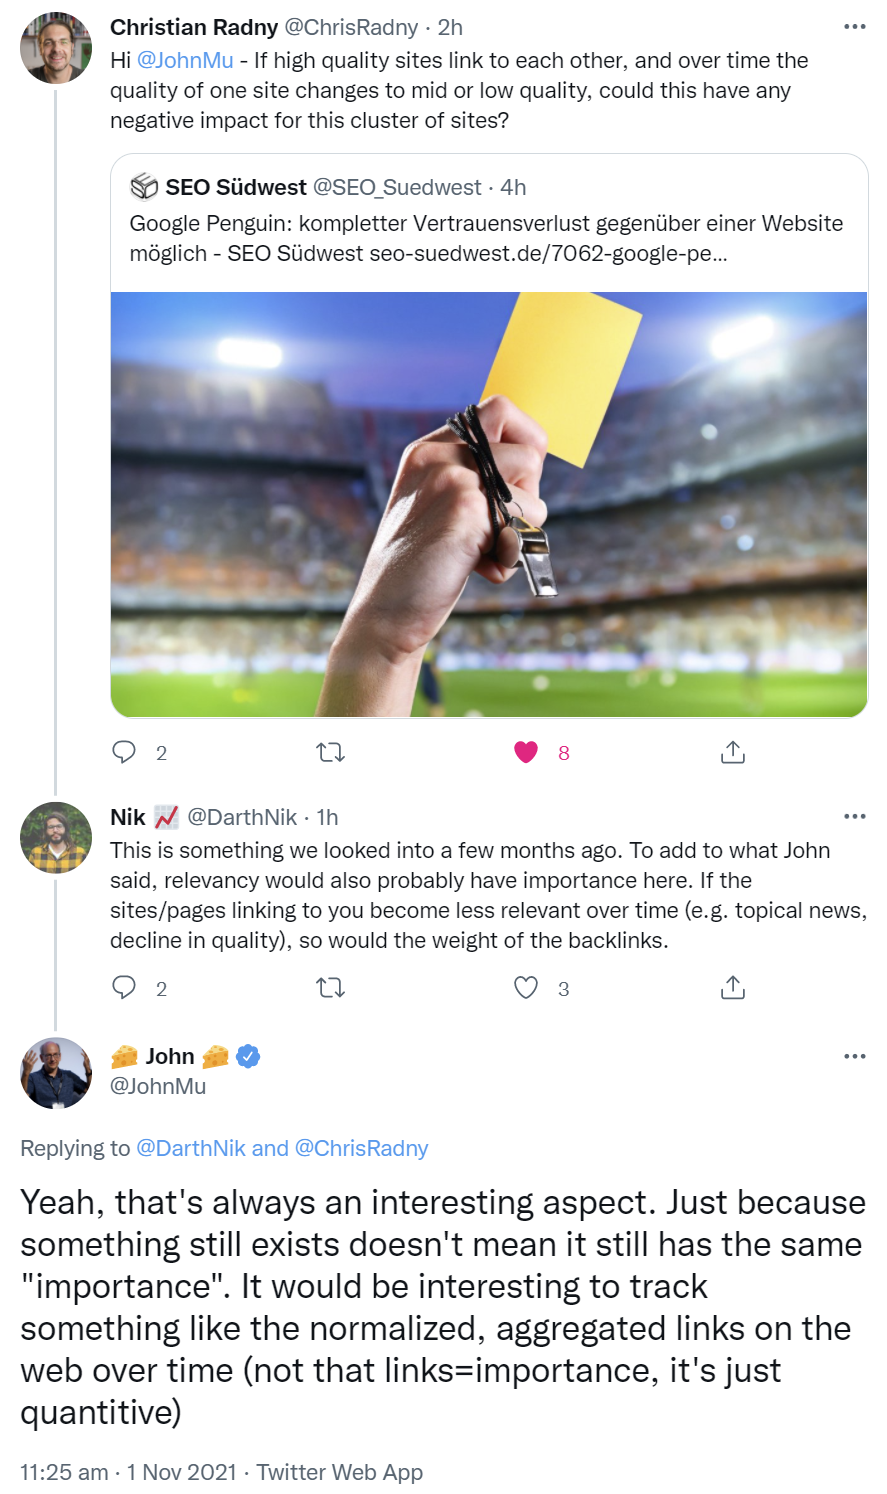The width and height of the screenshot is (887, 1494).
Task: Open yellow card image in quoted tweet
Action: coord(489,504)
